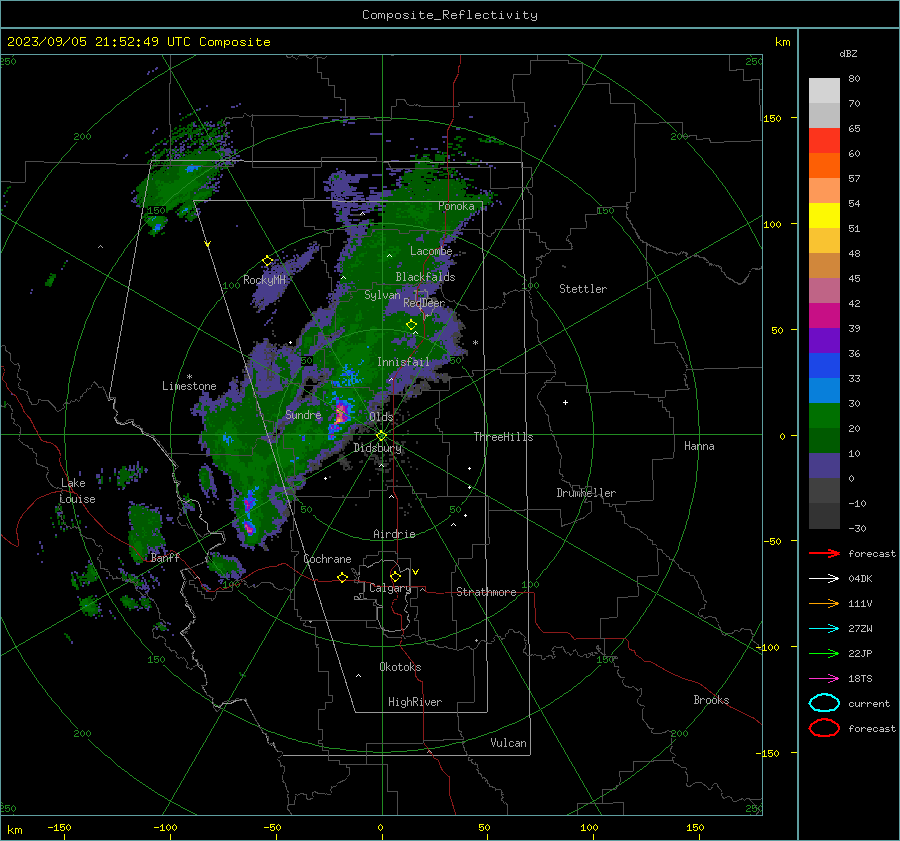Click the bright yellow 54 dBZ swatch
The image size is (900, 841).
tap(824, 216)
